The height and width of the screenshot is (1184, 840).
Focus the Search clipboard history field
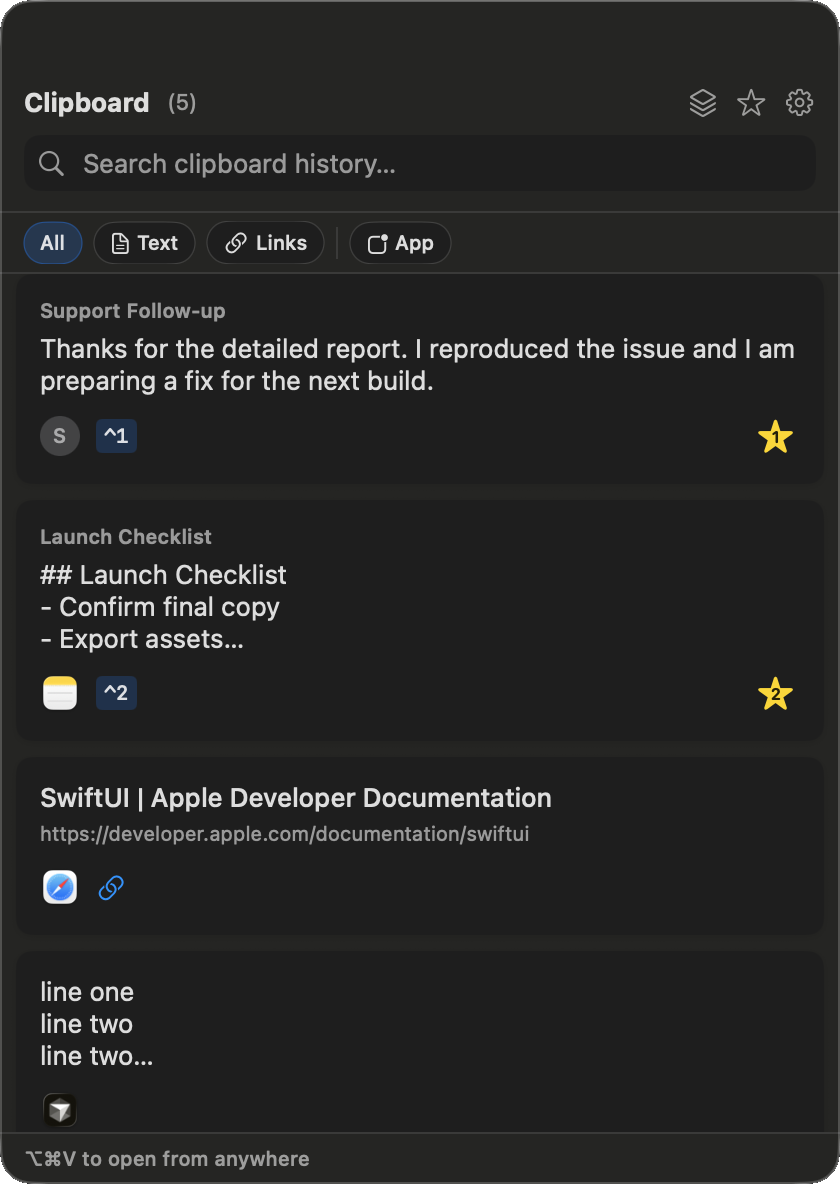[420, 163]
